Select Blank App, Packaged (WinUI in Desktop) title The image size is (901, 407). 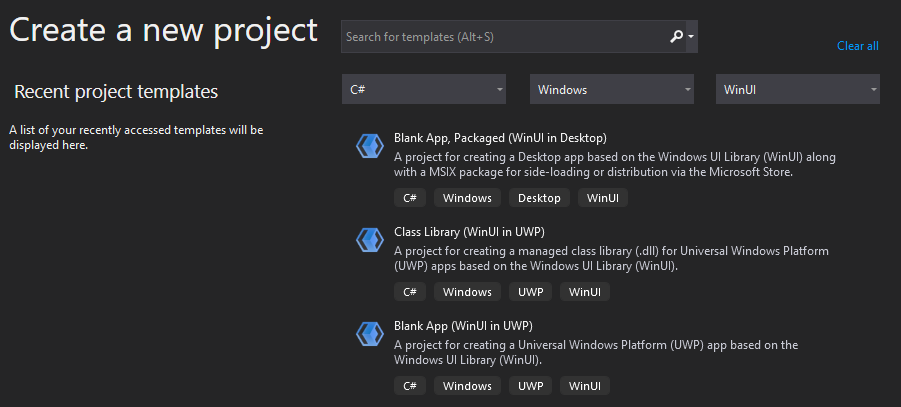point(500,138)
